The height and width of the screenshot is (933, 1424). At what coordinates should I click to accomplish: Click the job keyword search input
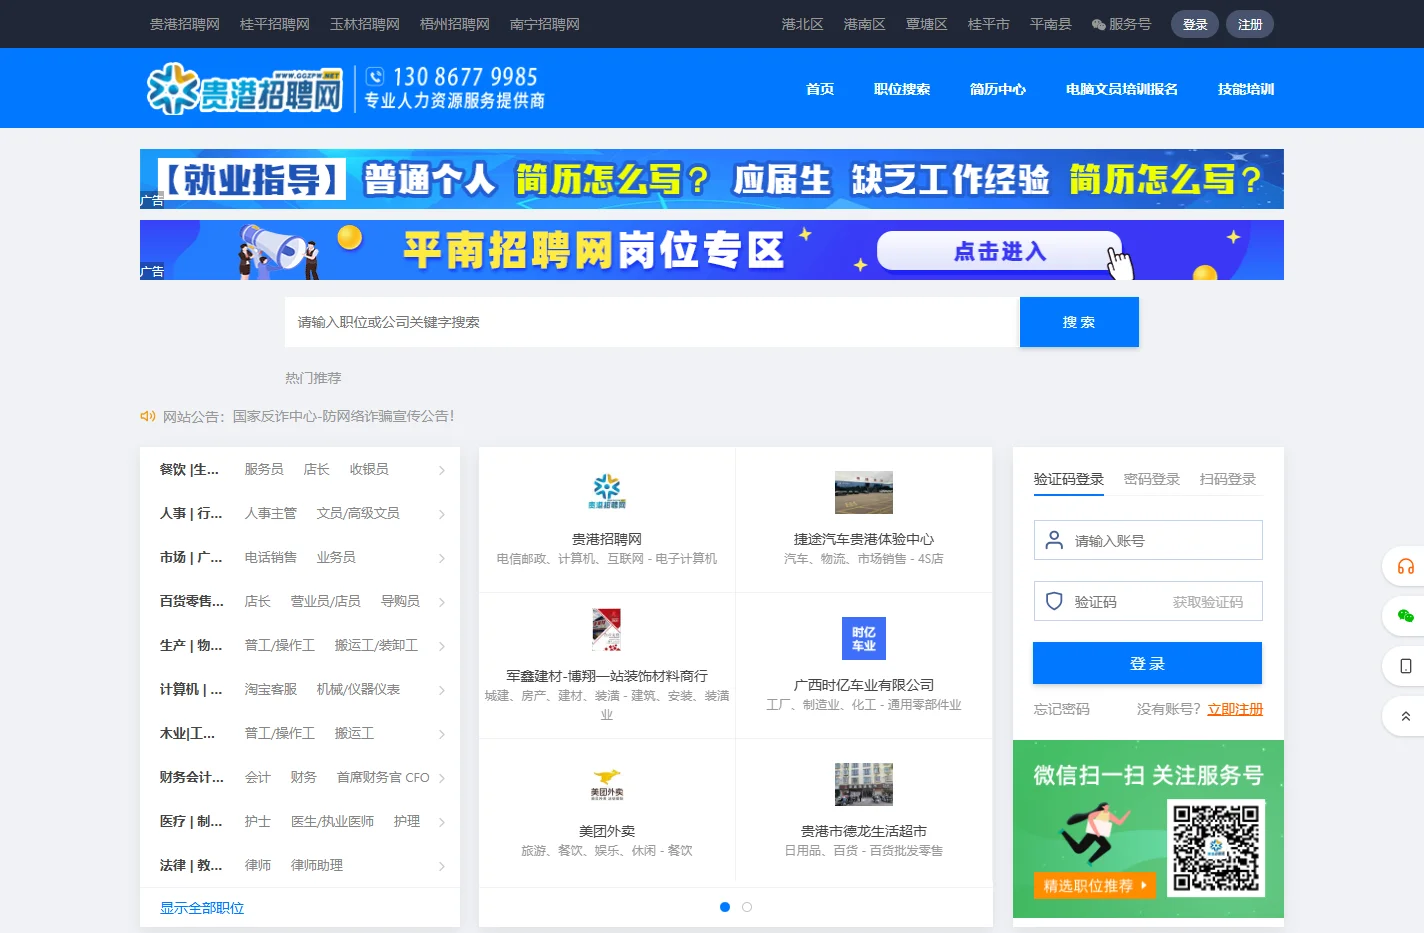point(650,322)
